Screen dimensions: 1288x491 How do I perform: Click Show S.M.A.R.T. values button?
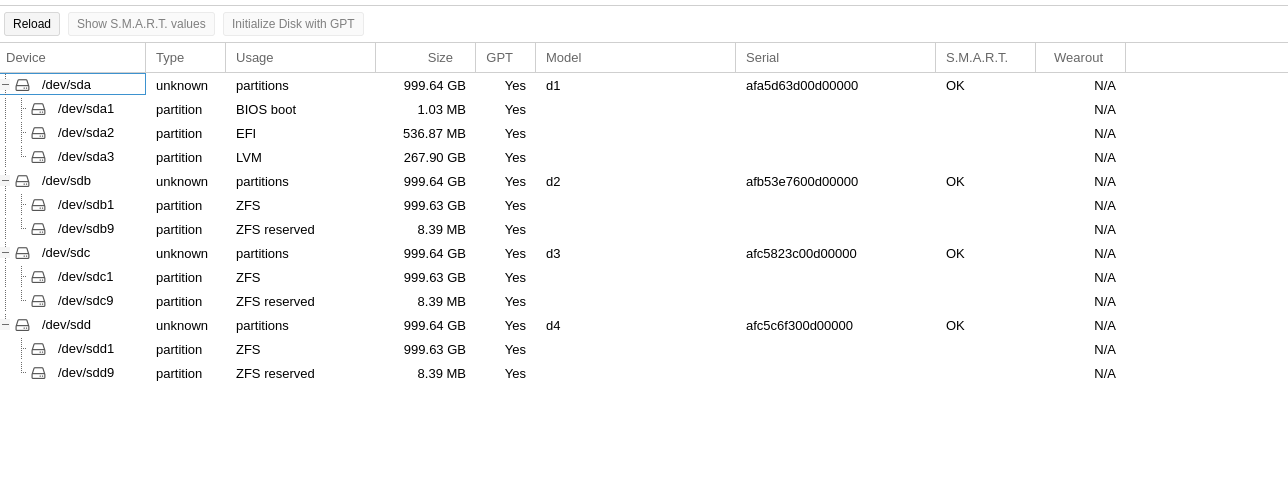[x=141, y=24]
